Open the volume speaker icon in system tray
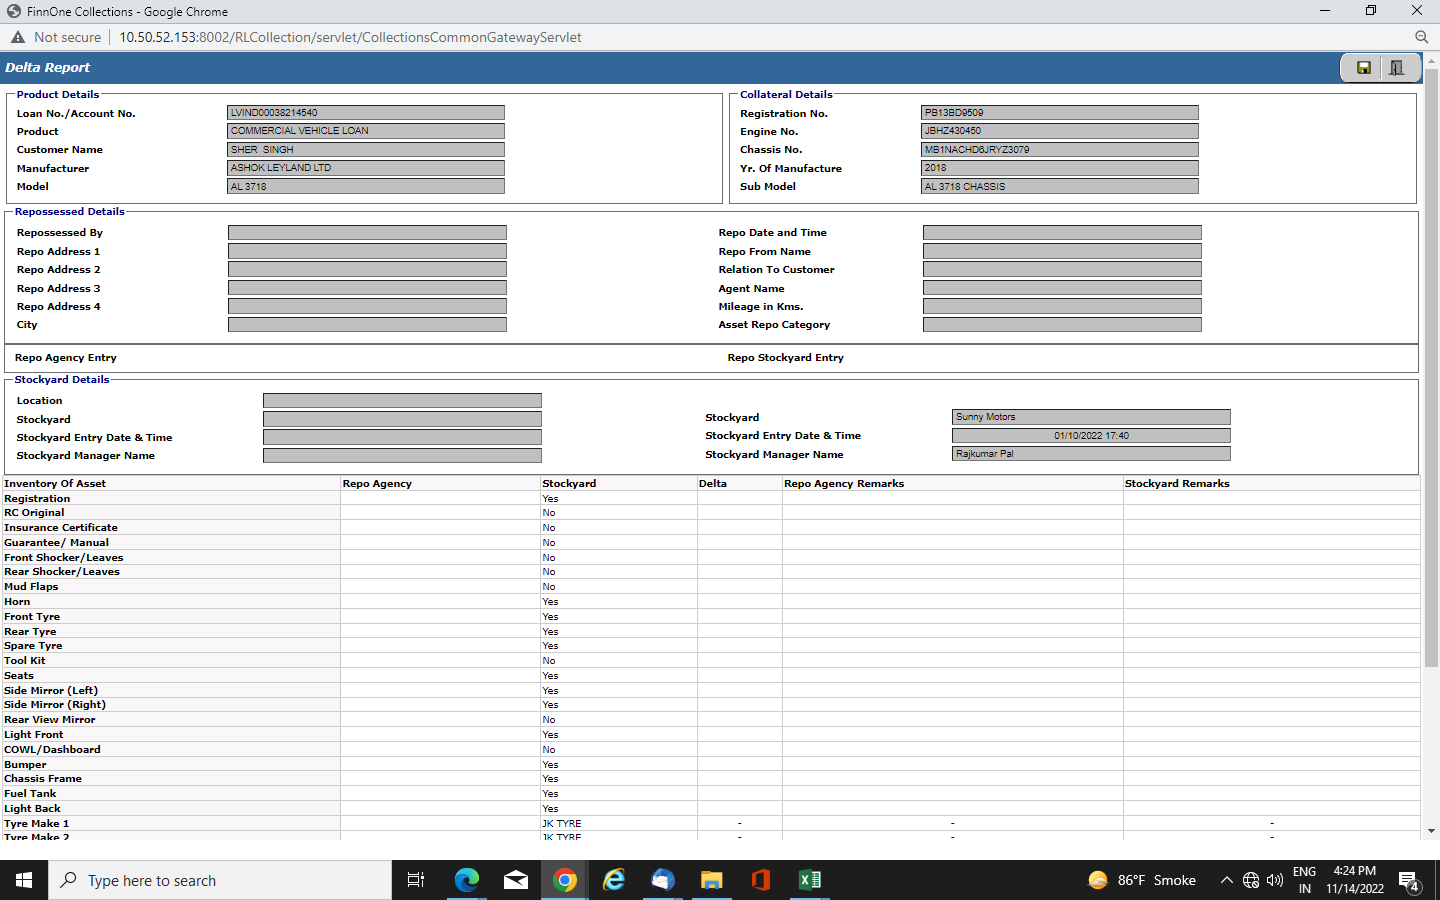 [1275, 880]
